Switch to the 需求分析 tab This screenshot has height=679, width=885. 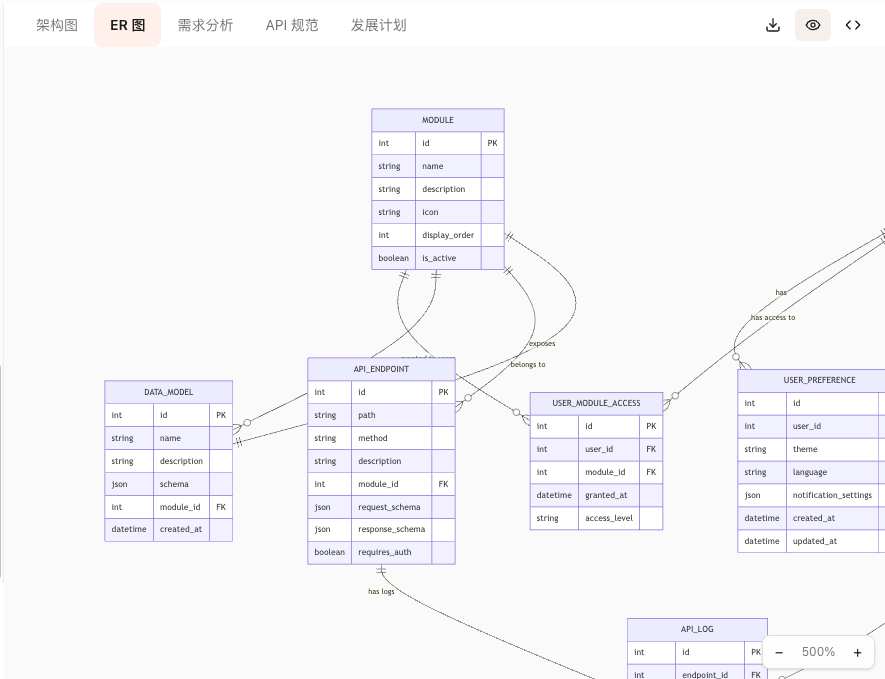pos(205,25)
